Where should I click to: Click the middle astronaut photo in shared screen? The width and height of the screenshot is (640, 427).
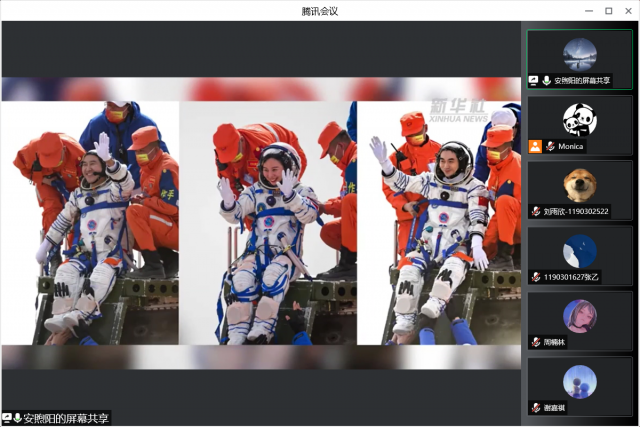(x=268, y=222)
